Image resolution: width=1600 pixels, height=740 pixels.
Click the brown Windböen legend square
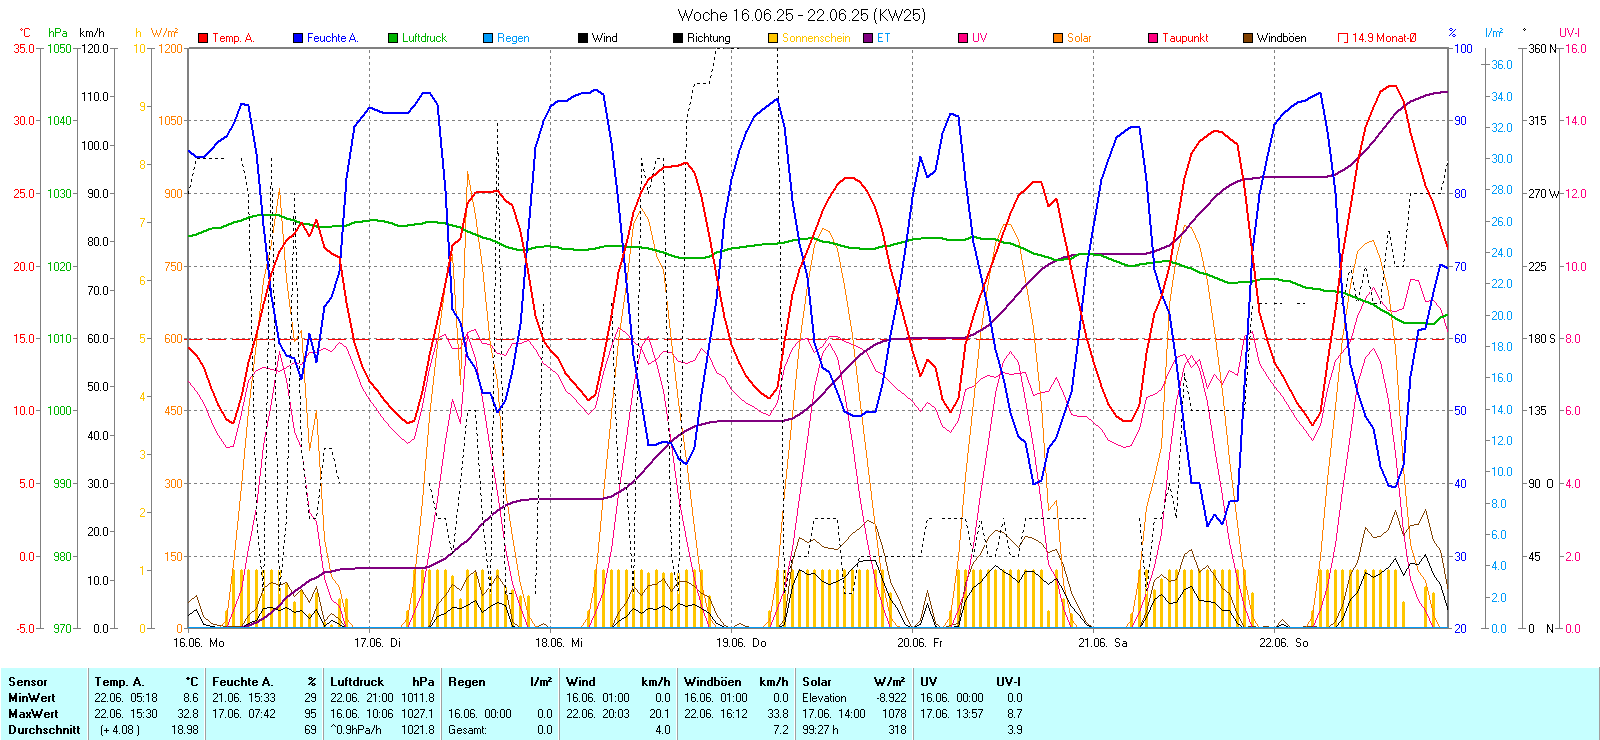click(1248, 38)
